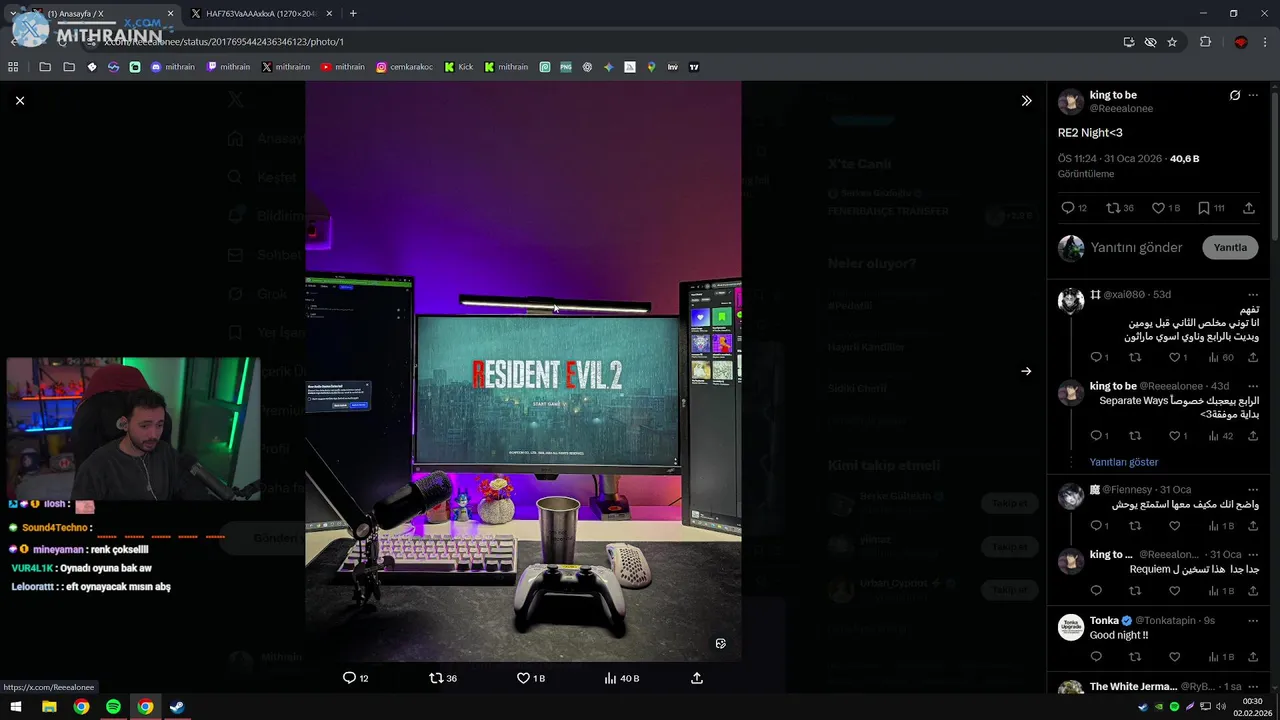Open the @Reeealonee profile handle

tap(1121, 108)
